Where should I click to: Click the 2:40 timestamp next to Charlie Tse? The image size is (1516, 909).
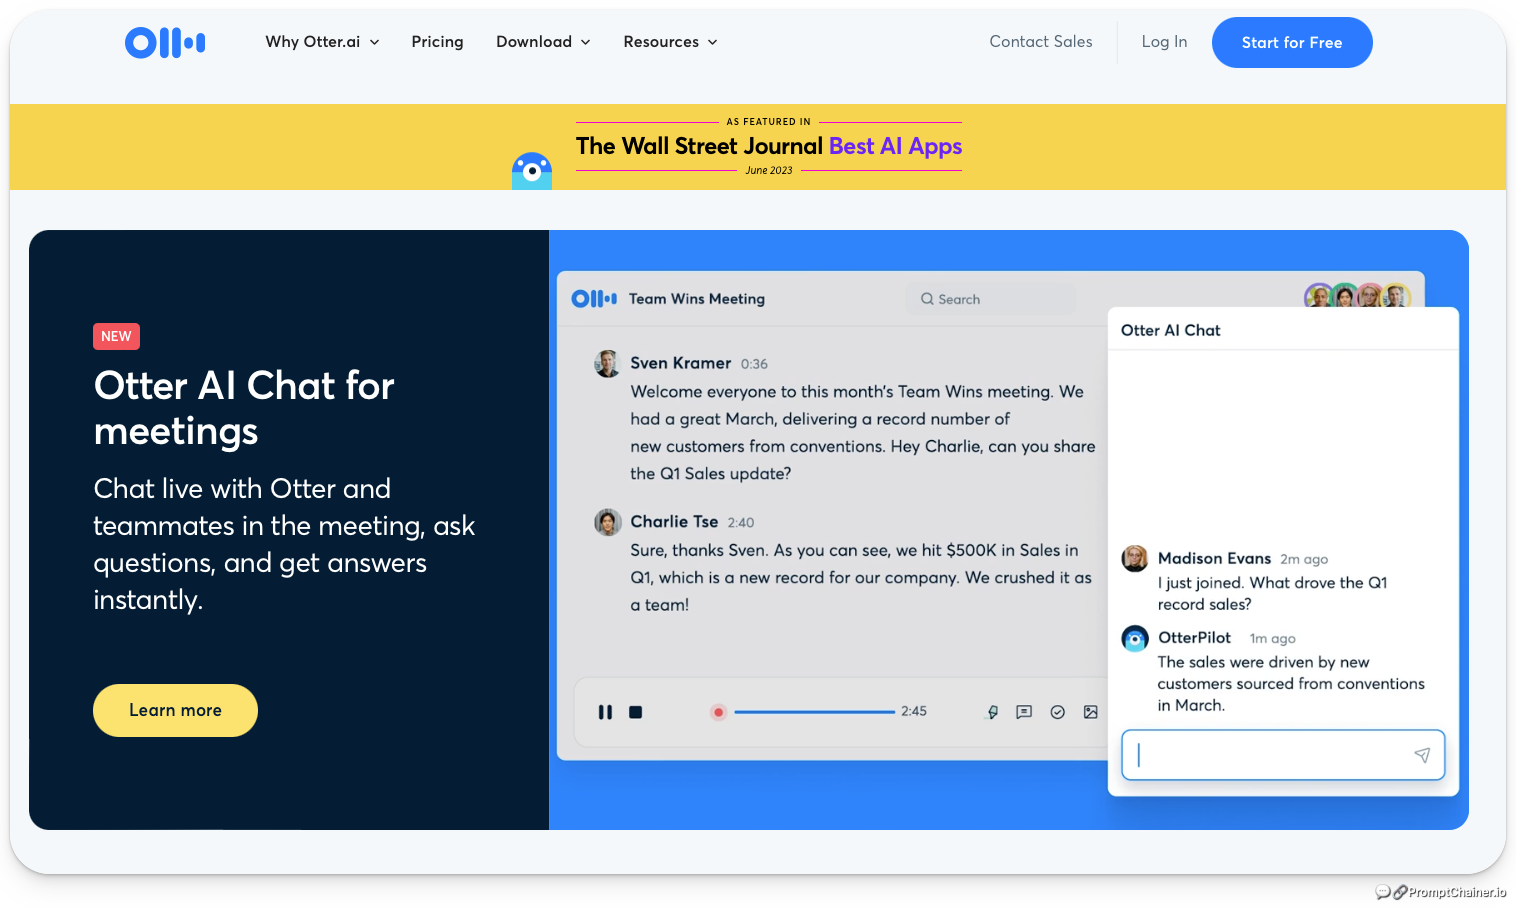coord(741,522)
